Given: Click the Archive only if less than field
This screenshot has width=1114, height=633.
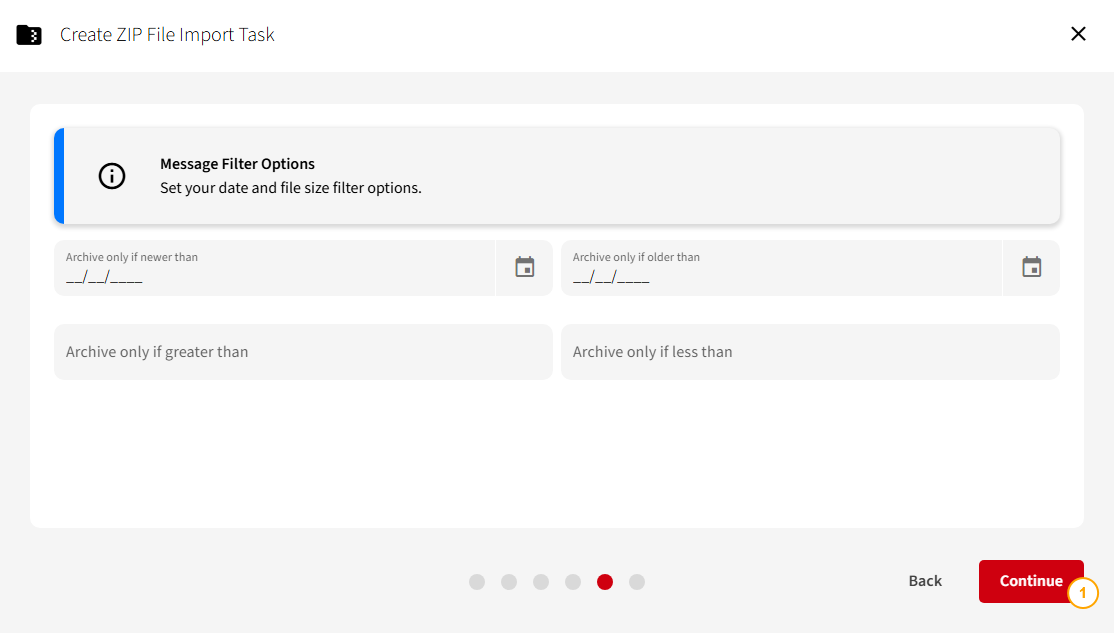Looking at the screenshot, I should [810, 352].
